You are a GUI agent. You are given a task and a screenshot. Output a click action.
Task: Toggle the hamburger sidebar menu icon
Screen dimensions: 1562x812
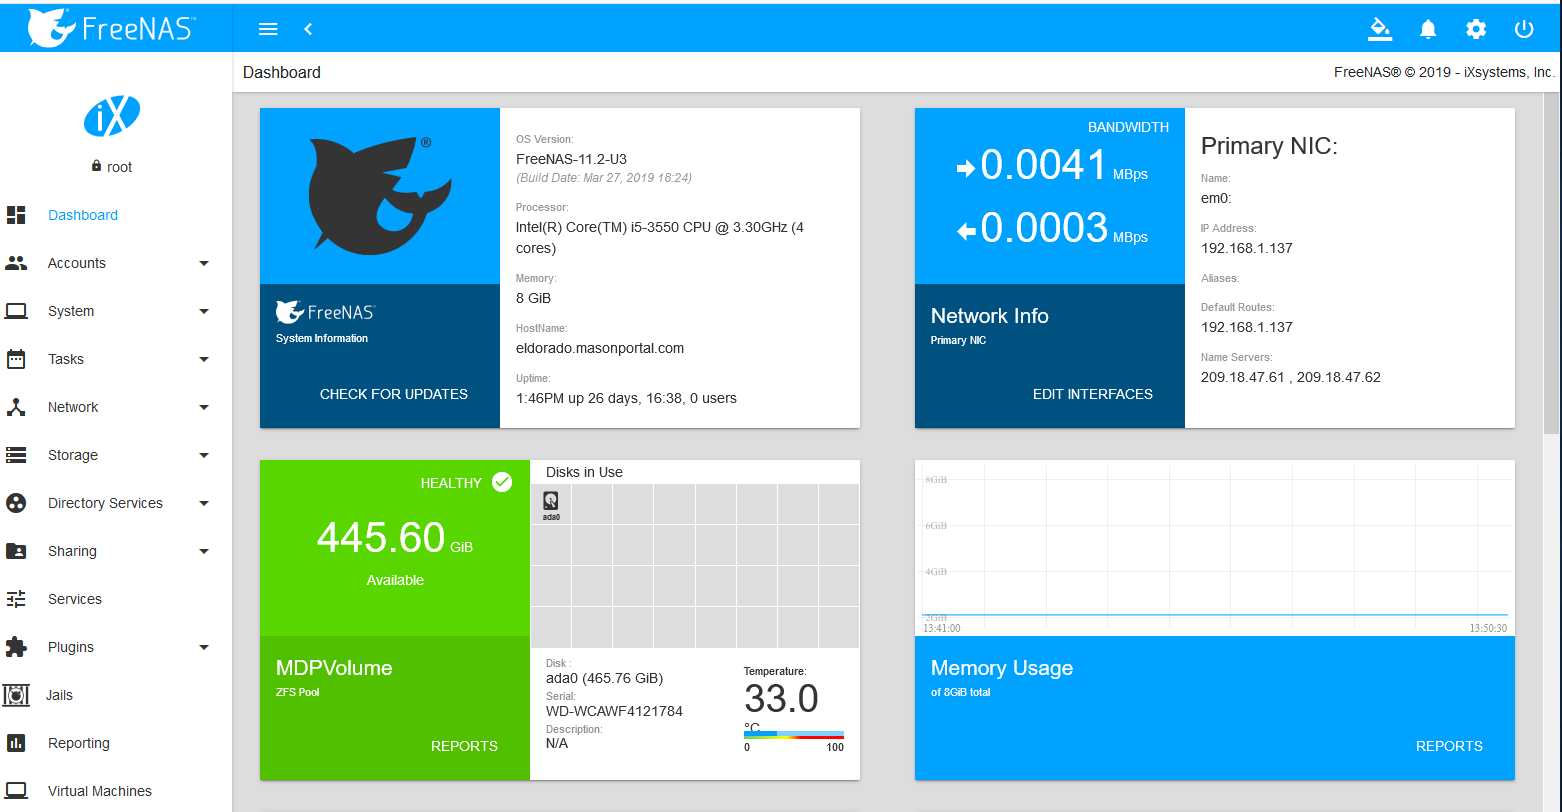(268, 29)
